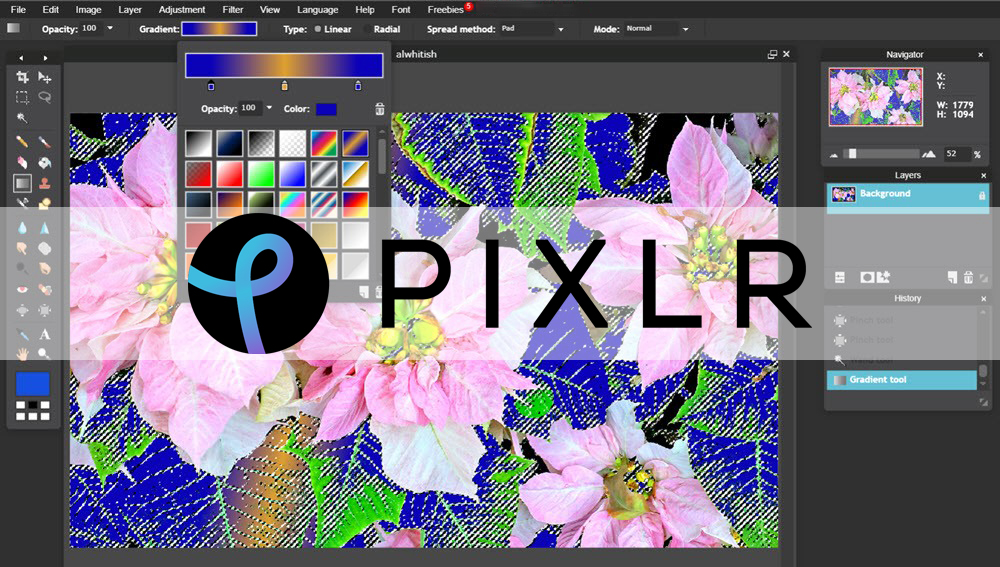Viewport: 1000px width, 567px height.
Task: Close the Layers panel
Action: [983, 175]
